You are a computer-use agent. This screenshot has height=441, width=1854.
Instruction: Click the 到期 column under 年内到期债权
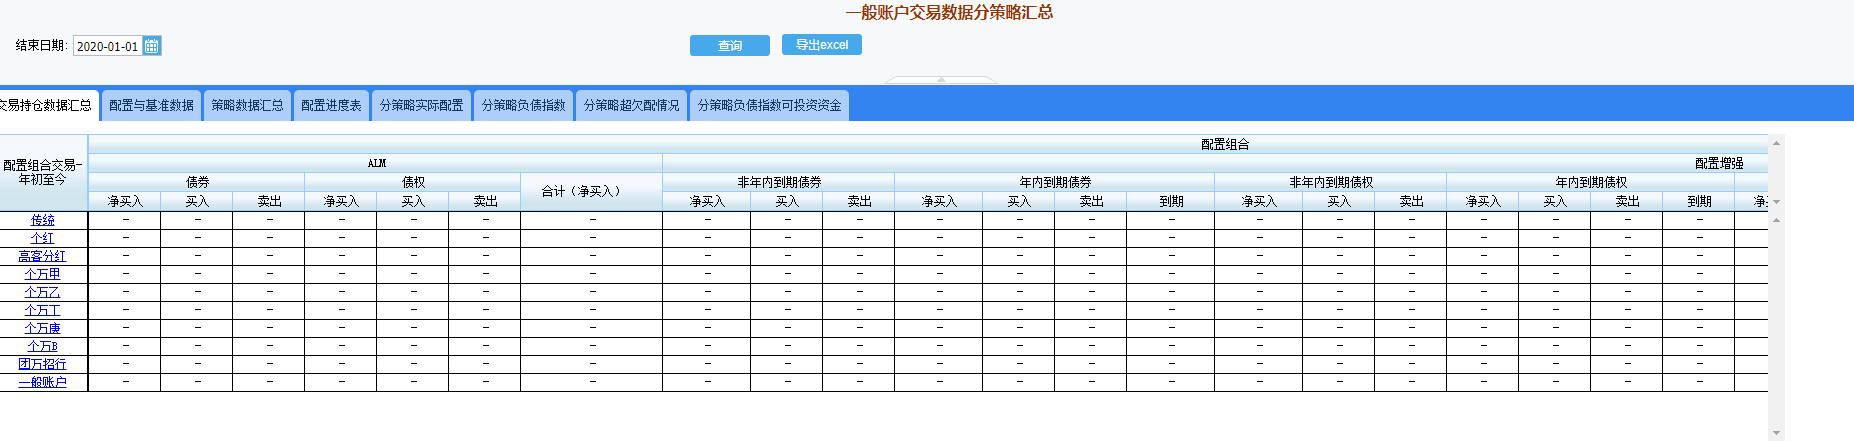[x=1699, y=201]
